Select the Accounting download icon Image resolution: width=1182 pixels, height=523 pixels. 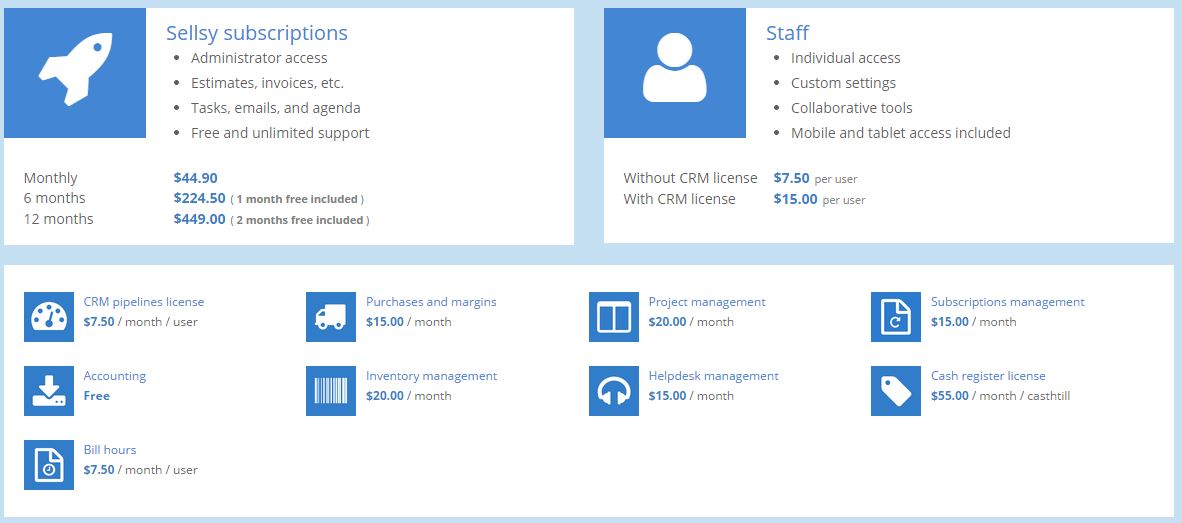click(49, 391)
